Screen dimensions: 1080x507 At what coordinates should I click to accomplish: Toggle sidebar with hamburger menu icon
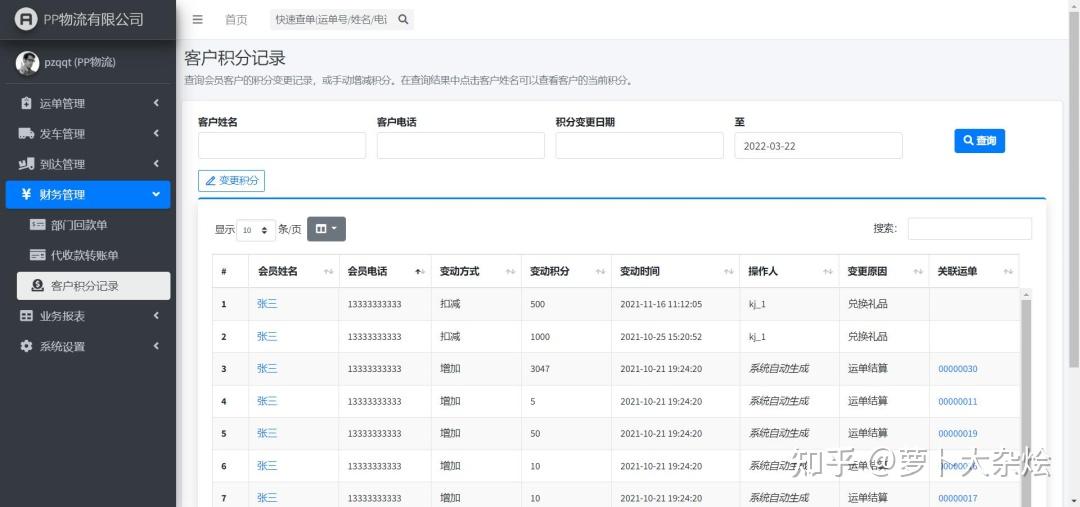[198, 19]
